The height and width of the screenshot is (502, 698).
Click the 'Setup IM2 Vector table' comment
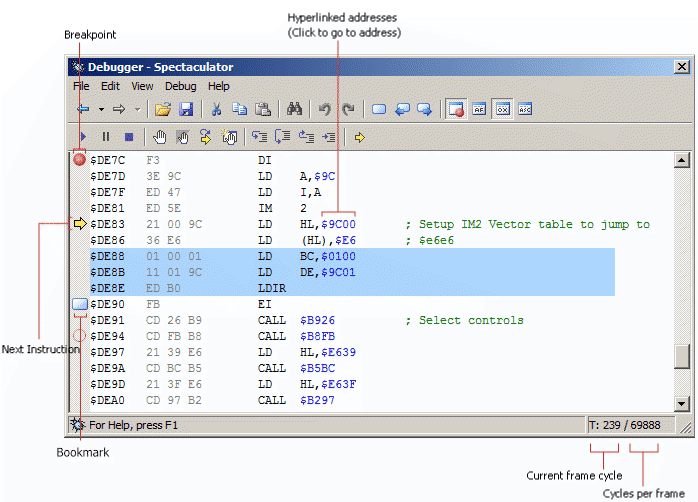(528, 224)
